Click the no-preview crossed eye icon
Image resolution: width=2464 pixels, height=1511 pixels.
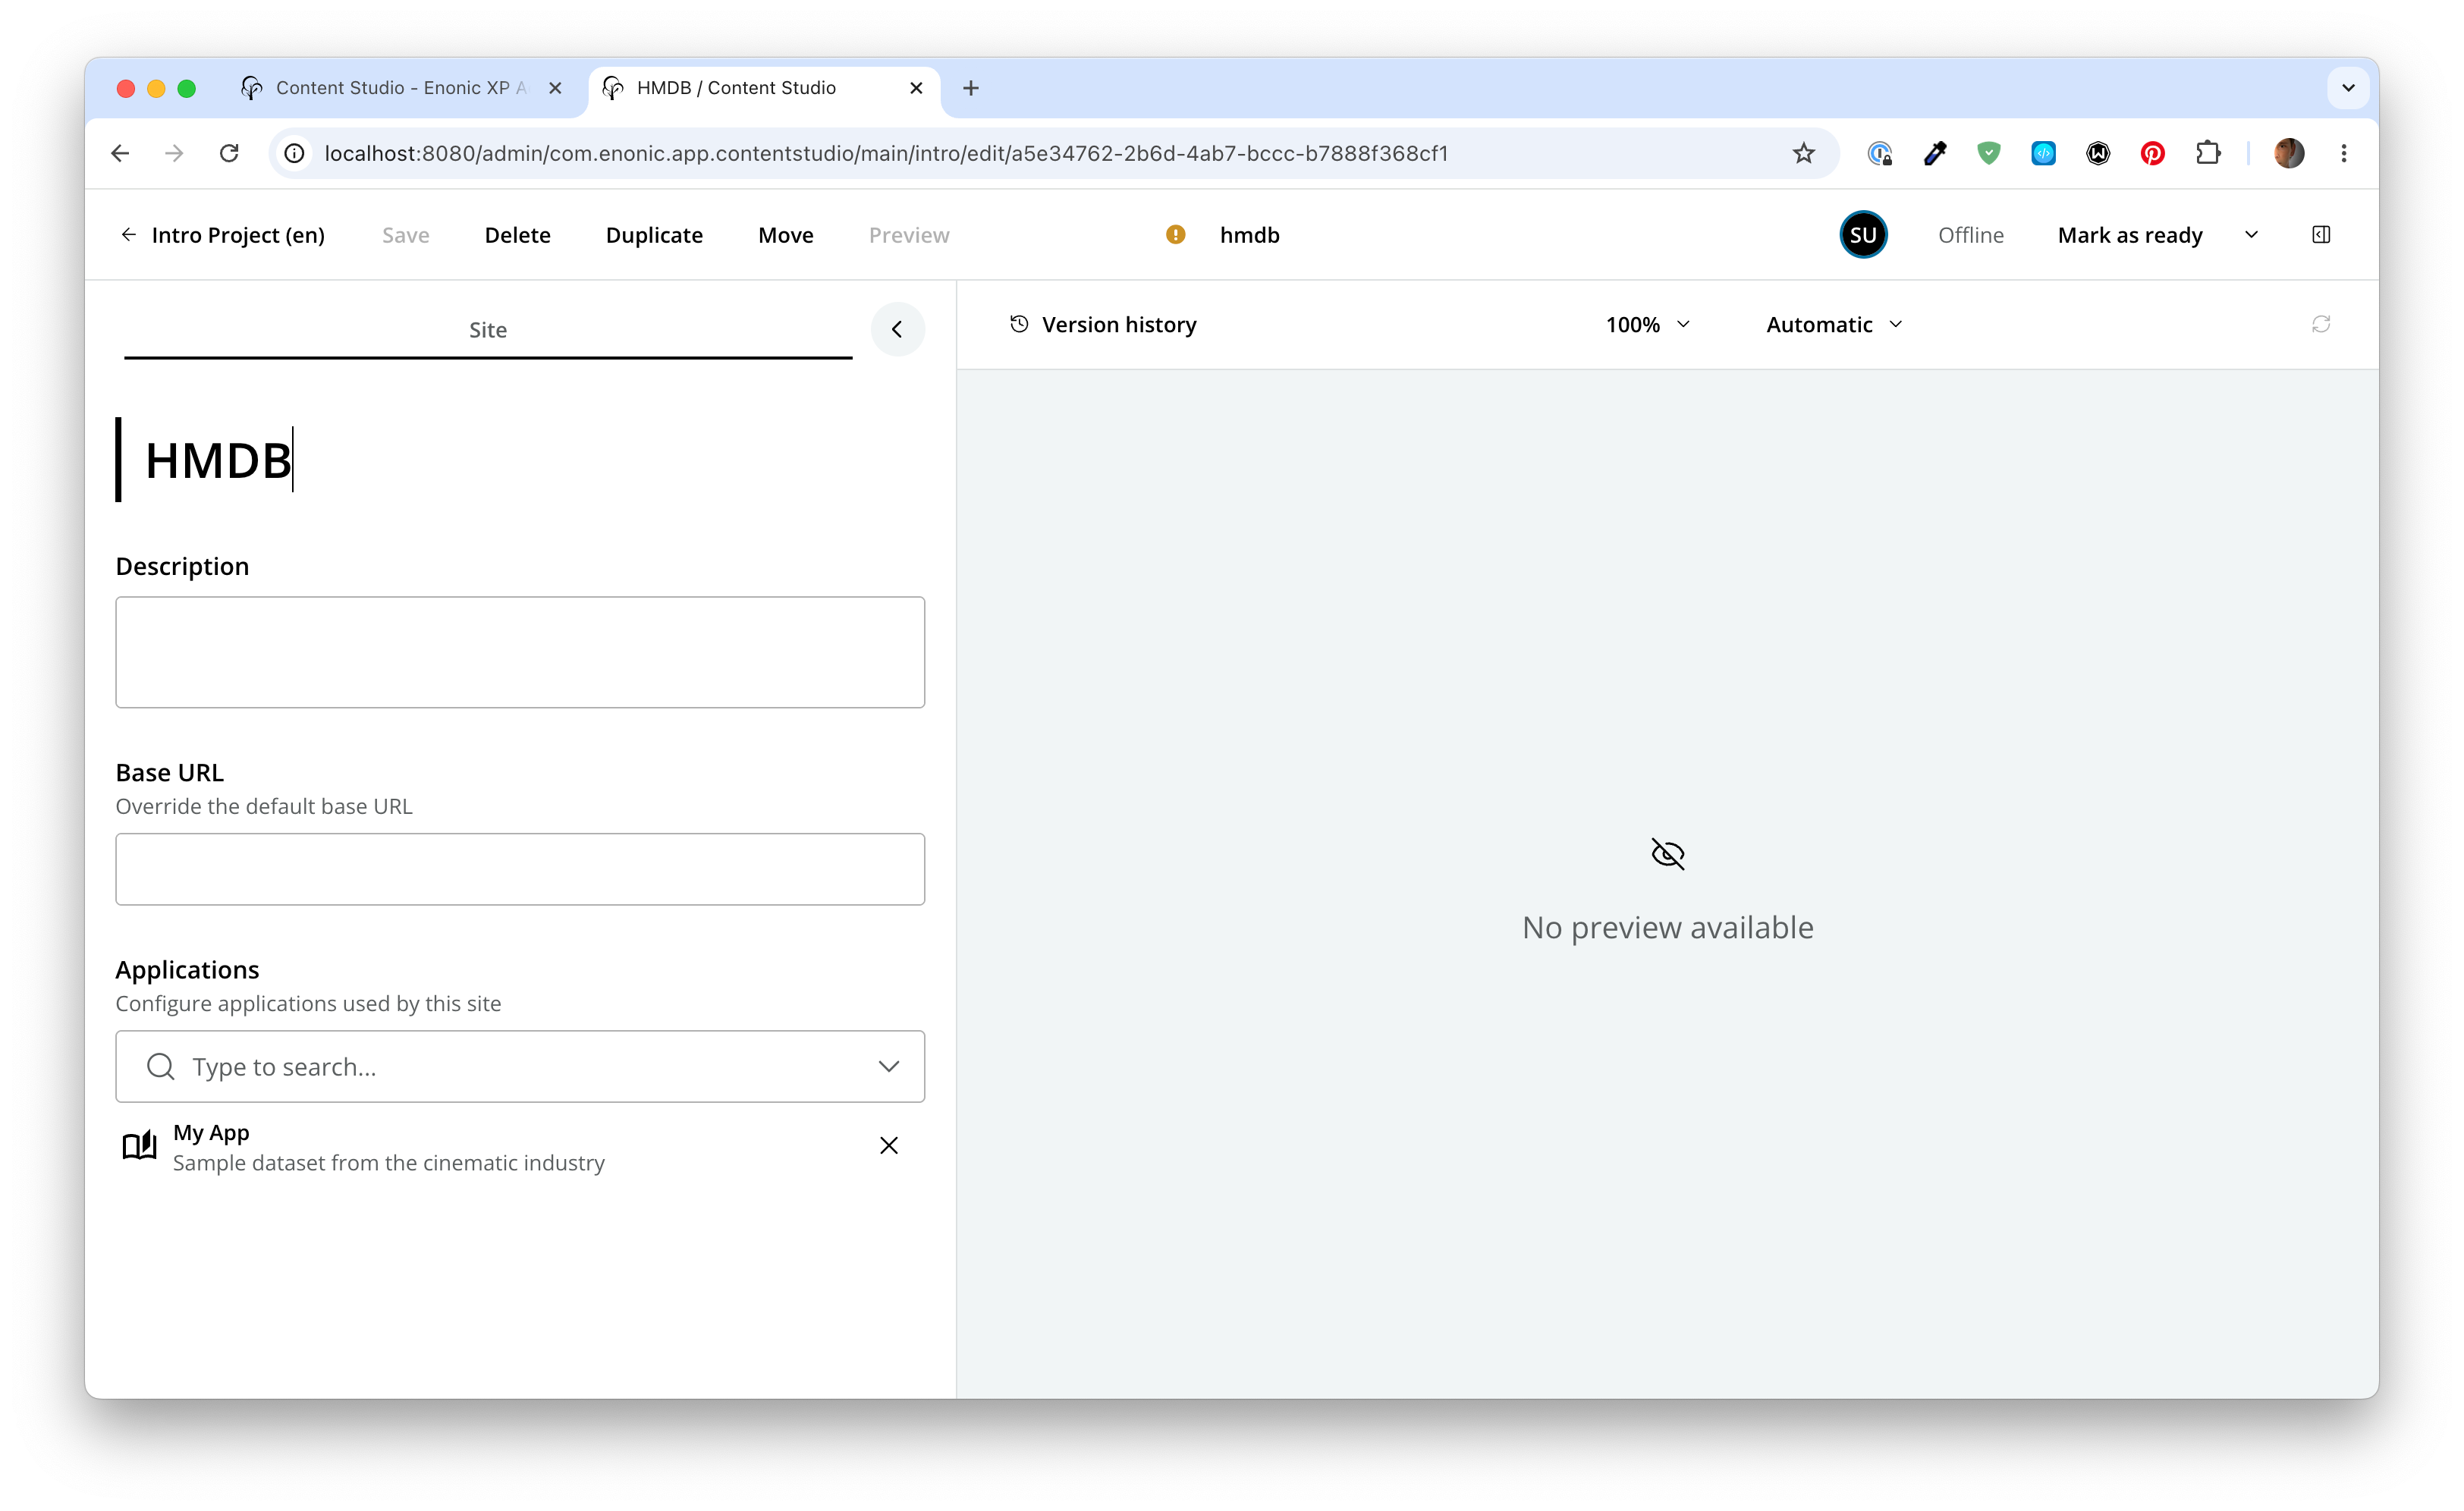(1667, 854)
